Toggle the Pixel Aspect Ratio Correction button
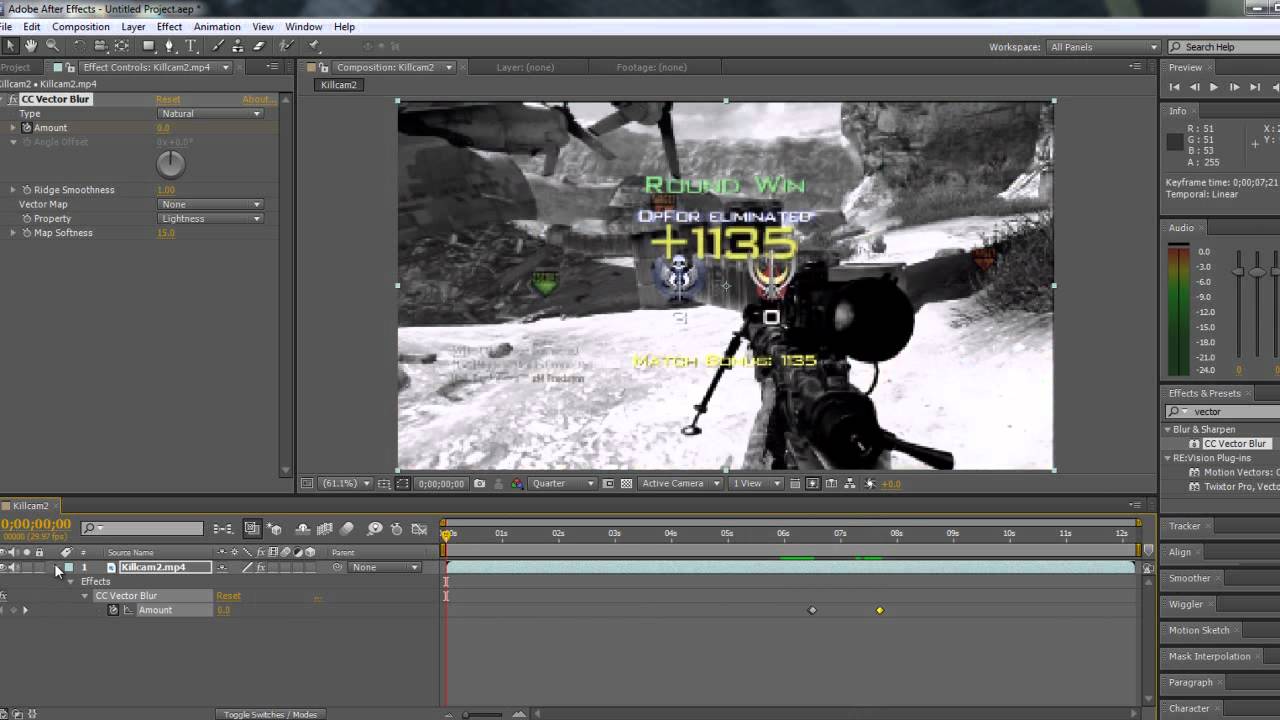The width and height of the screenshot is (1280, 720). pyautogui.click(x=795, y=484)
